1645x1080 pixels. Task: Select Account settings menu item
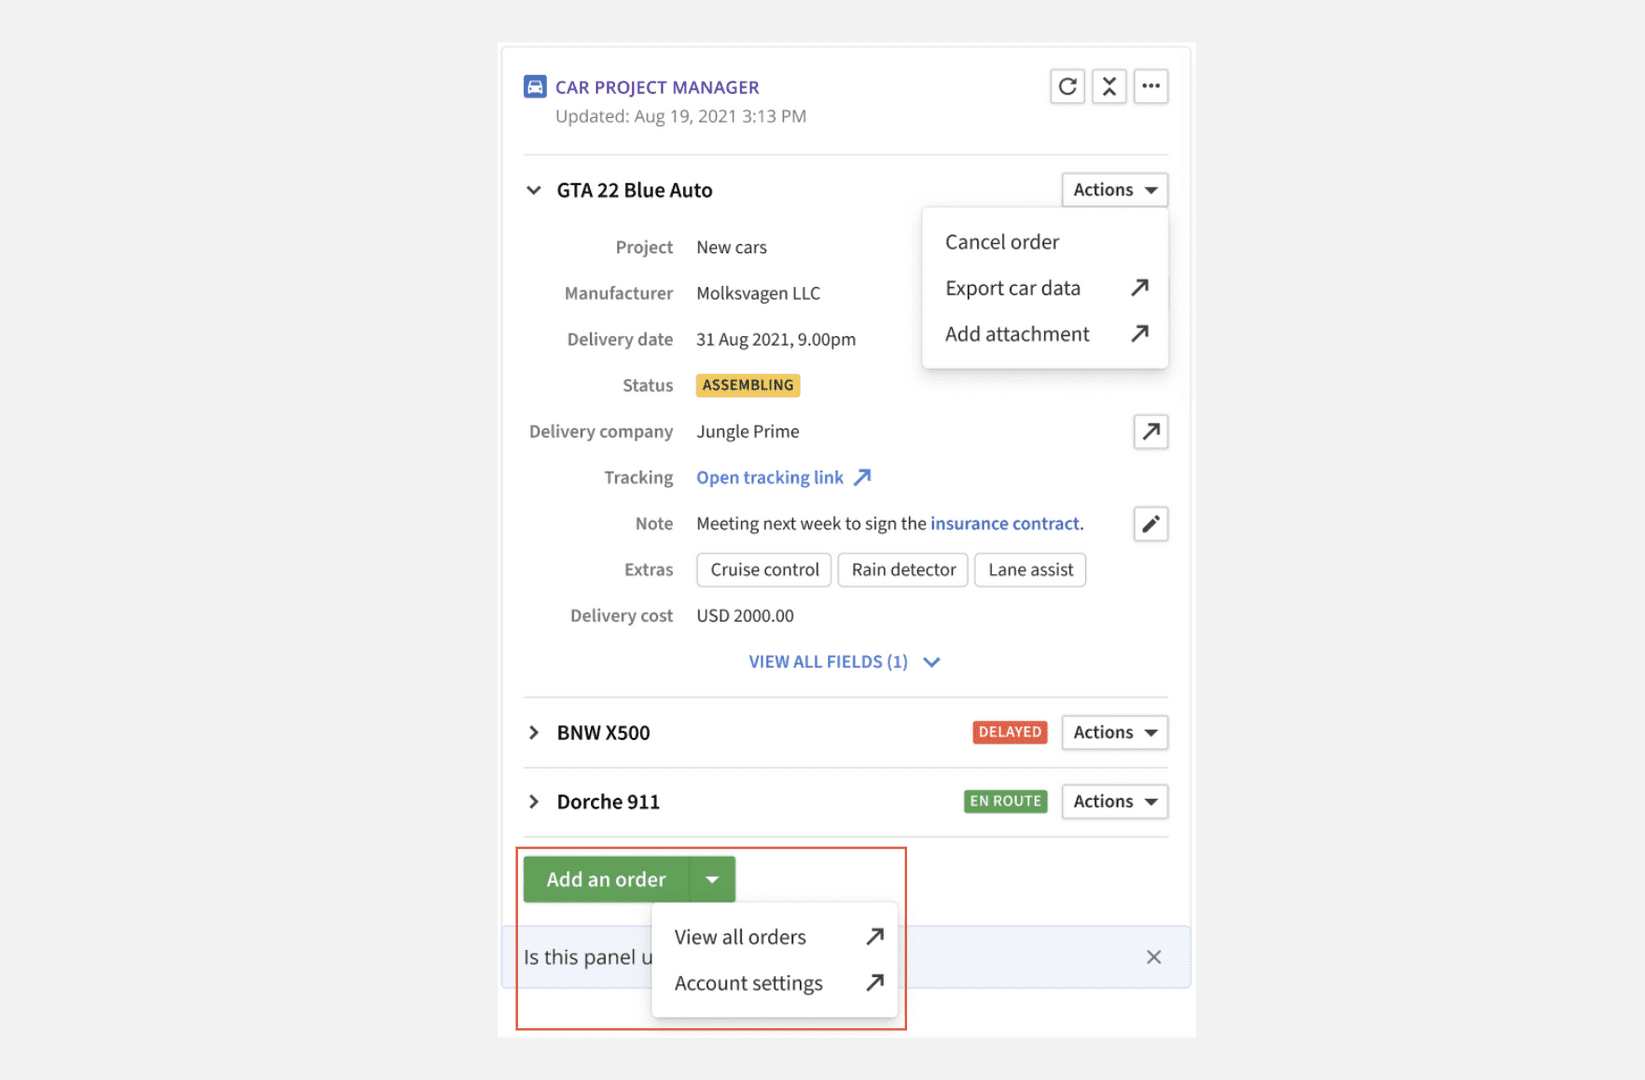(x=775, y=983)
